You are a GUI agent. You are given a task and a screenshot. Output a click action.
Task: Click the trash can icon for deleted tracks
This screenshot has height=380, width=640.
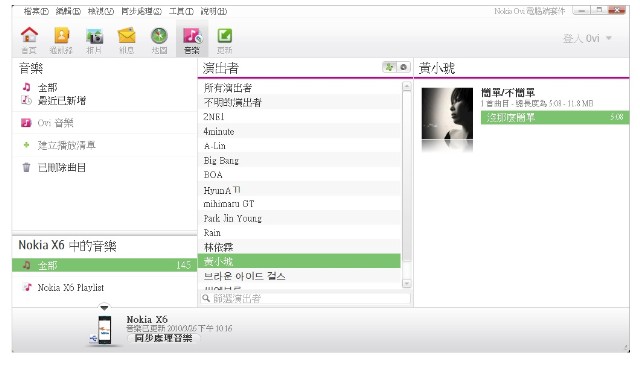[26, 167]
